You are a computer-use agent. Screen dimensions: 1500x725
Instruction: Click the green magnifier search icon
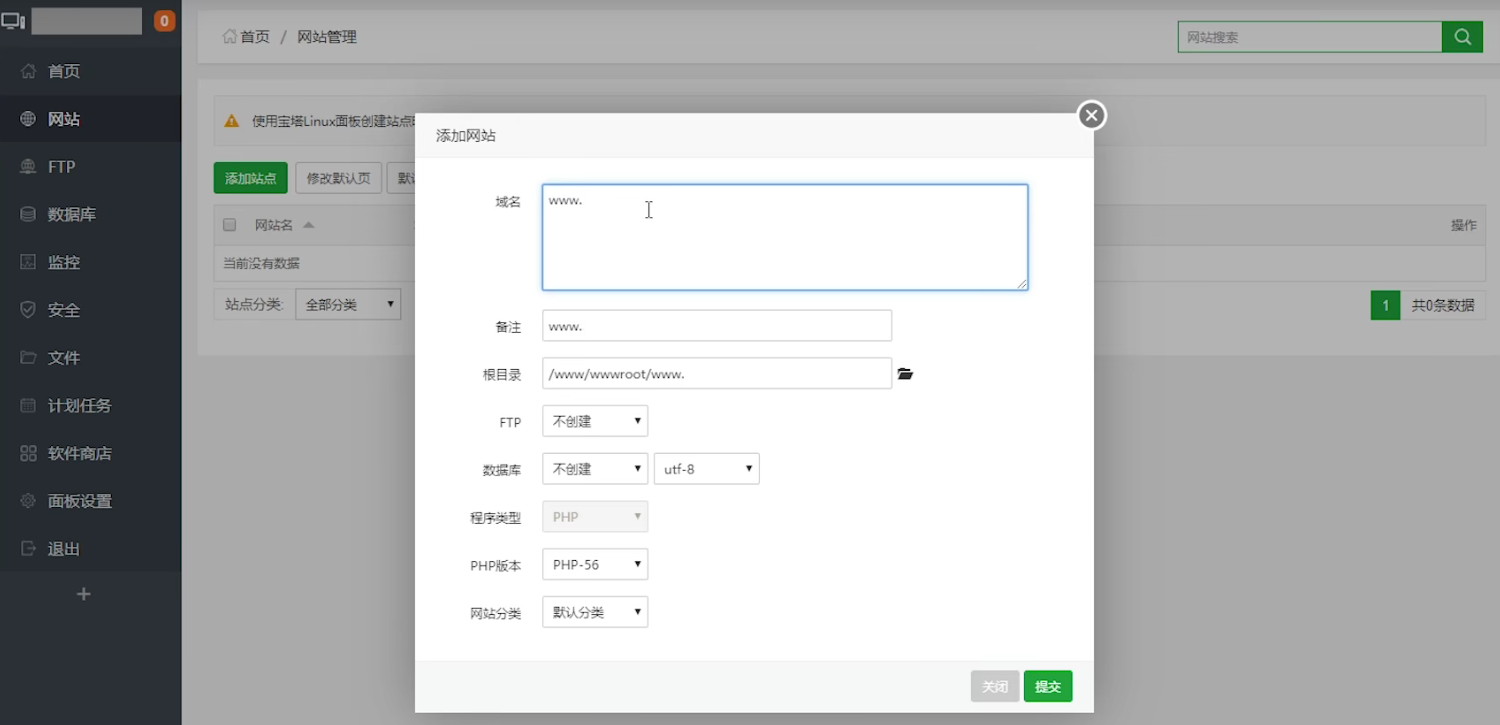pyautogui.click(x=1462, y=37)
